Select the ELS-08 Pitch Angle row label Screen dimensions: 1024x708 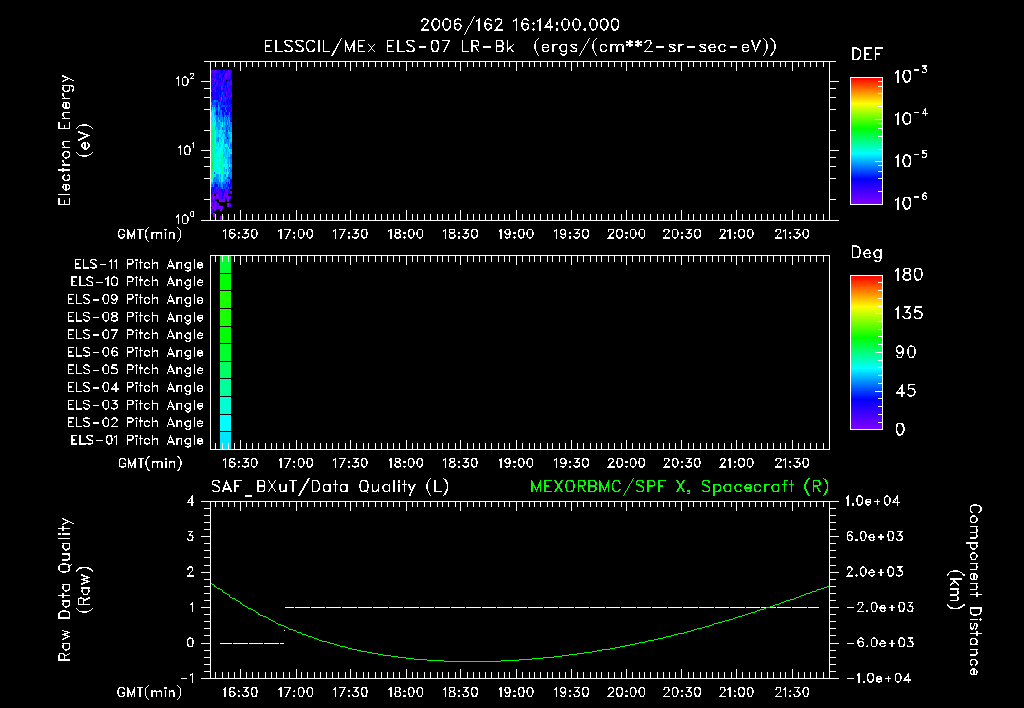pyautogui.click(x=135, y=317)
